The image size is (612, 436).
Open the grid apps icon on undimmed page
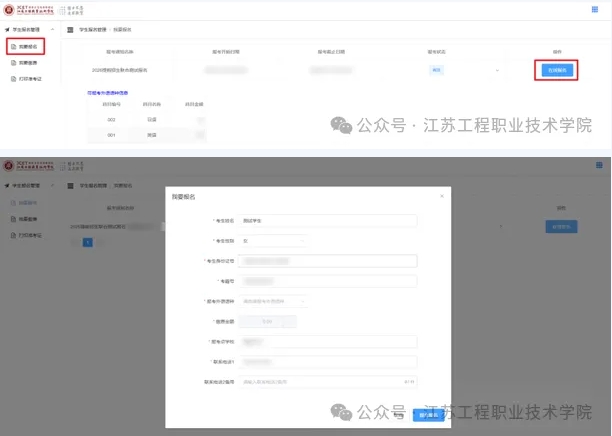594,9
